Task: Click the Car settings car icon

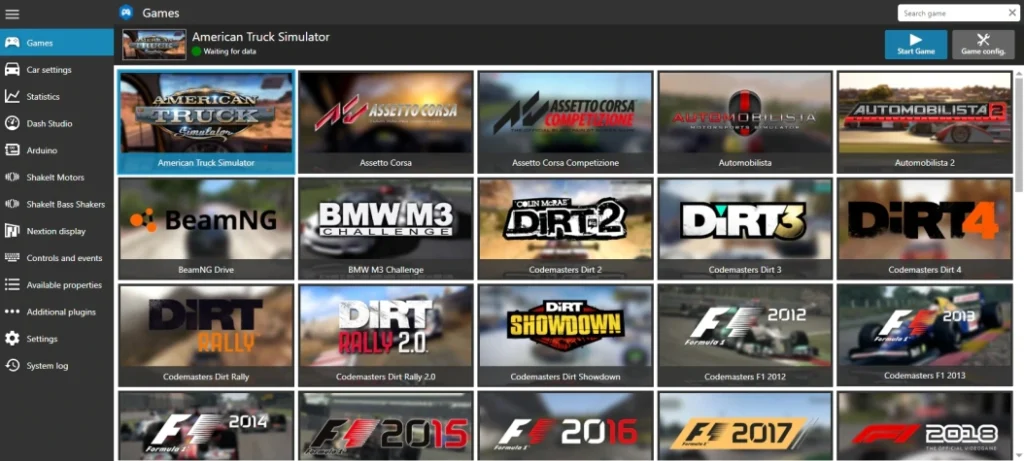Action: [x=12, y=69]
